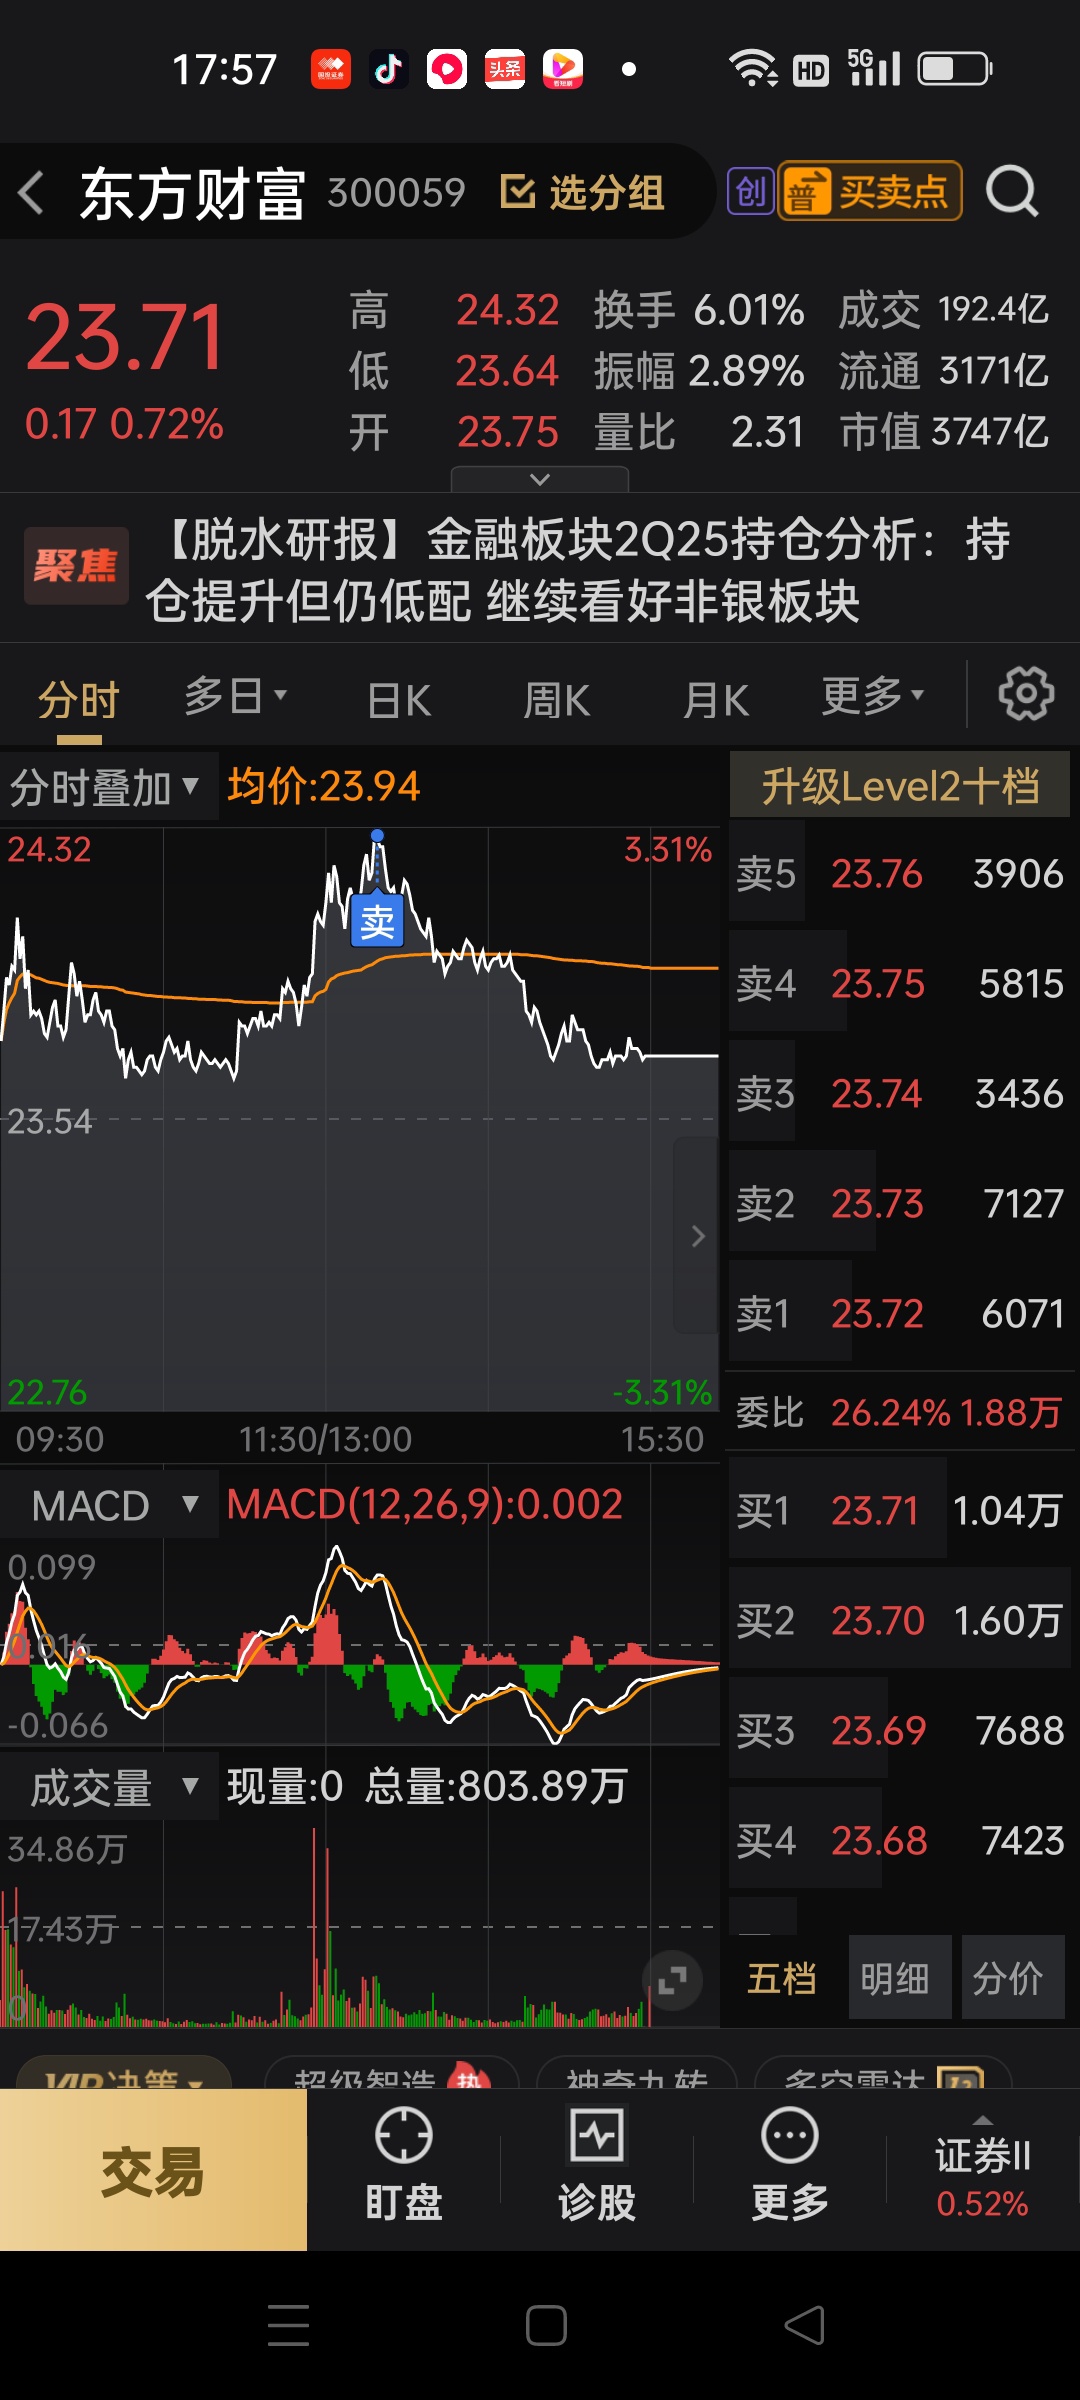Tap the Wi-Fi status icon
Viewport: 1080px width, 2400px height.
coord(753,69)
